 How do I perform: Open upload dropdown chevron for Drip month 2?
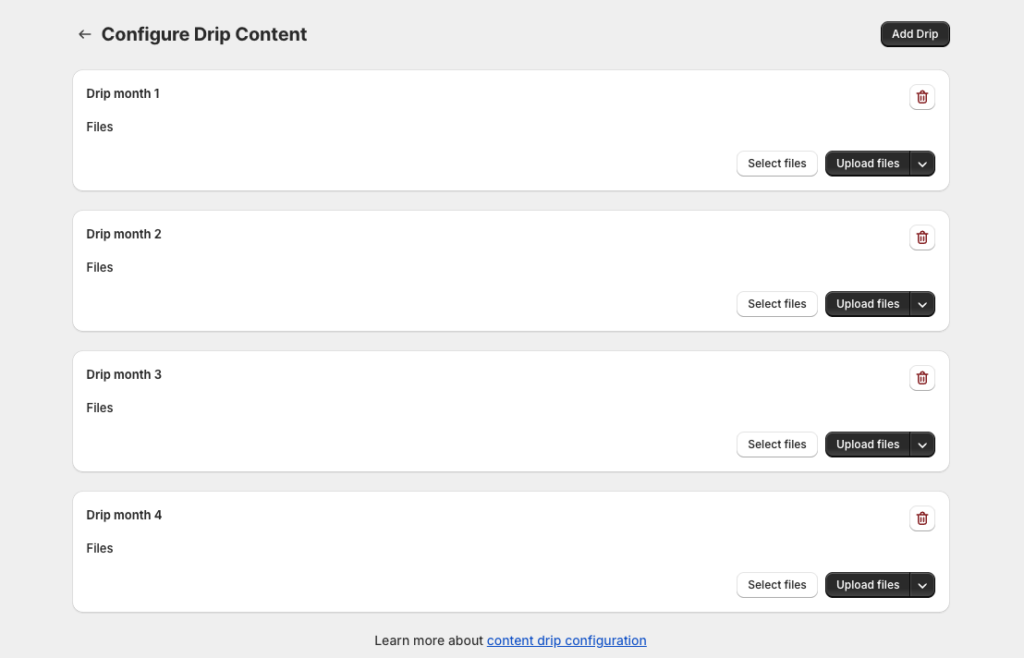point(922,304)
